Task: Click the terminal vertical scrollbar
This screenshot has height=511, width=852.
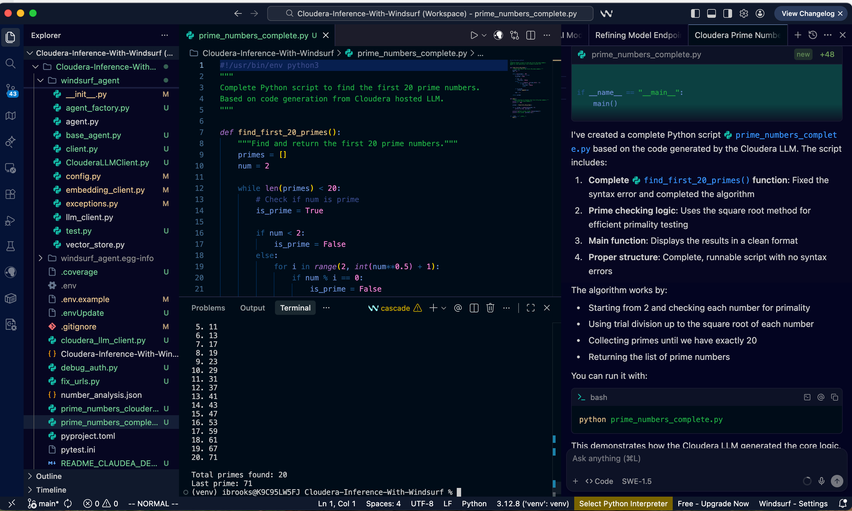Action: (555, 408)
